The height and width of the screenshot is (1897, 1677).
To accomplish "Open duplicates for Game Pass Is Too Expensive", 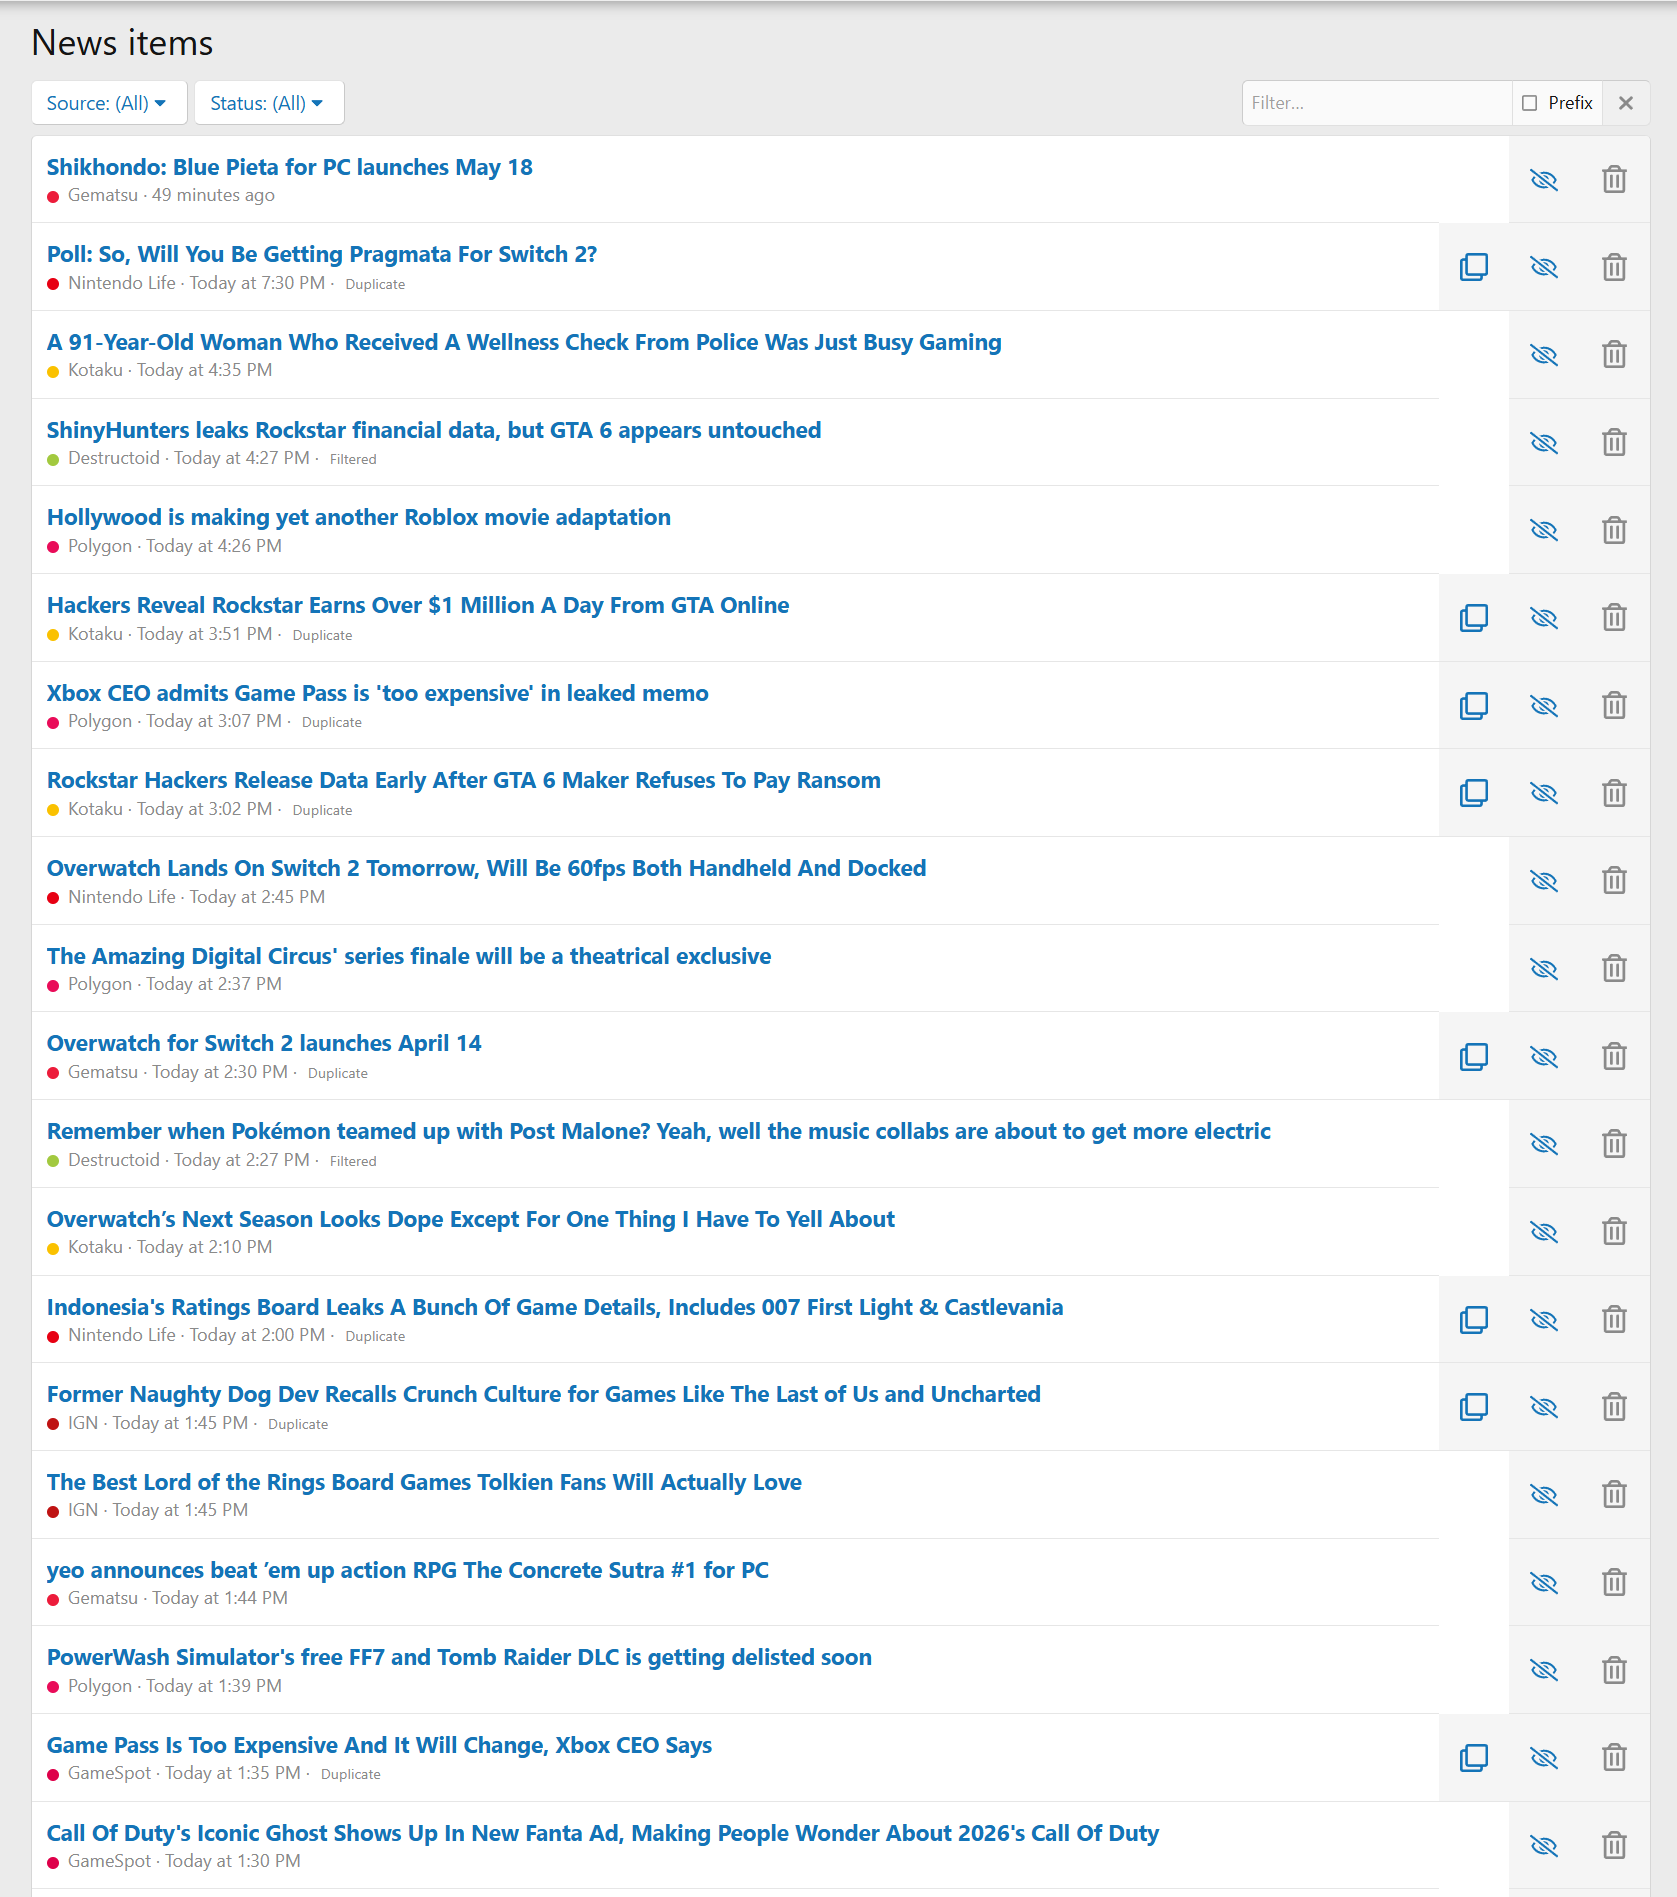I will (x=1473, y=1758).
